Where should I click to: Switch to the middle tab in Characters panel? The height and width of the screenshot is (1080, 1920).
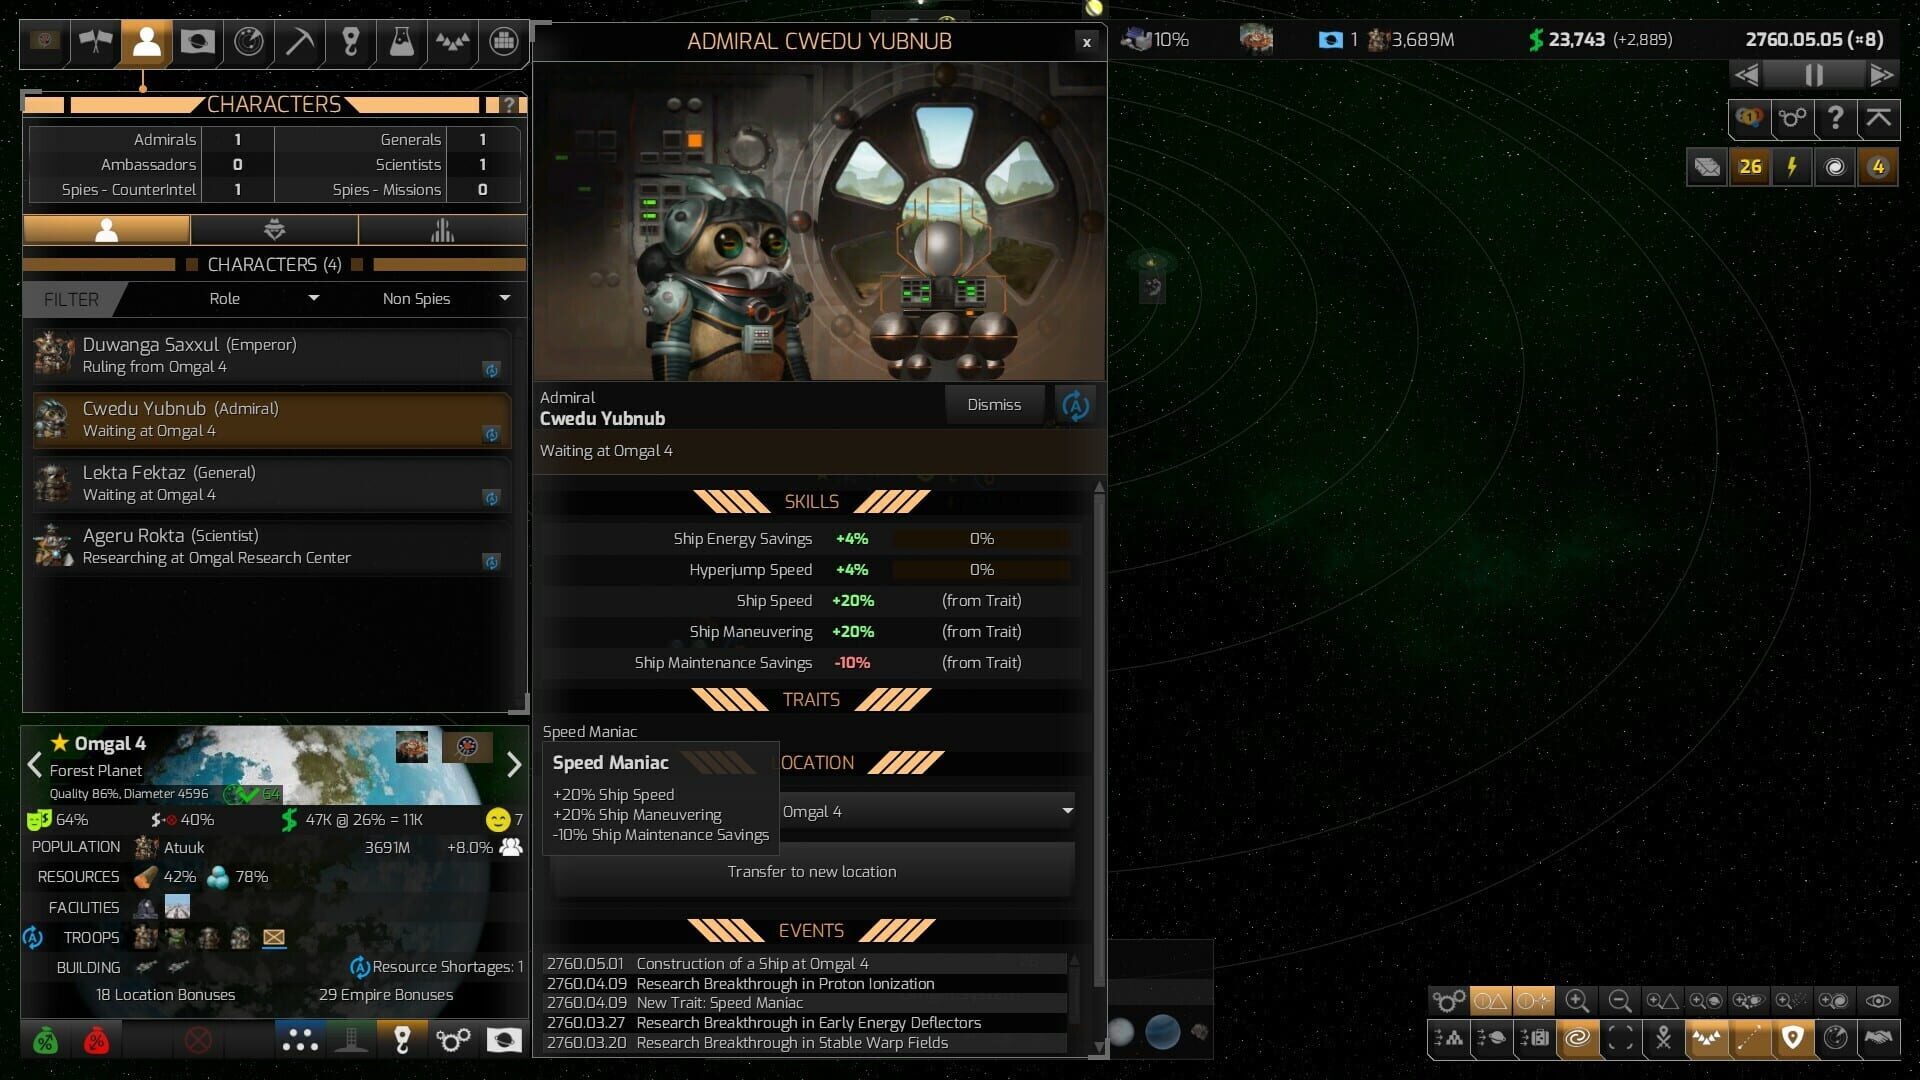click(x=274, y=229)
